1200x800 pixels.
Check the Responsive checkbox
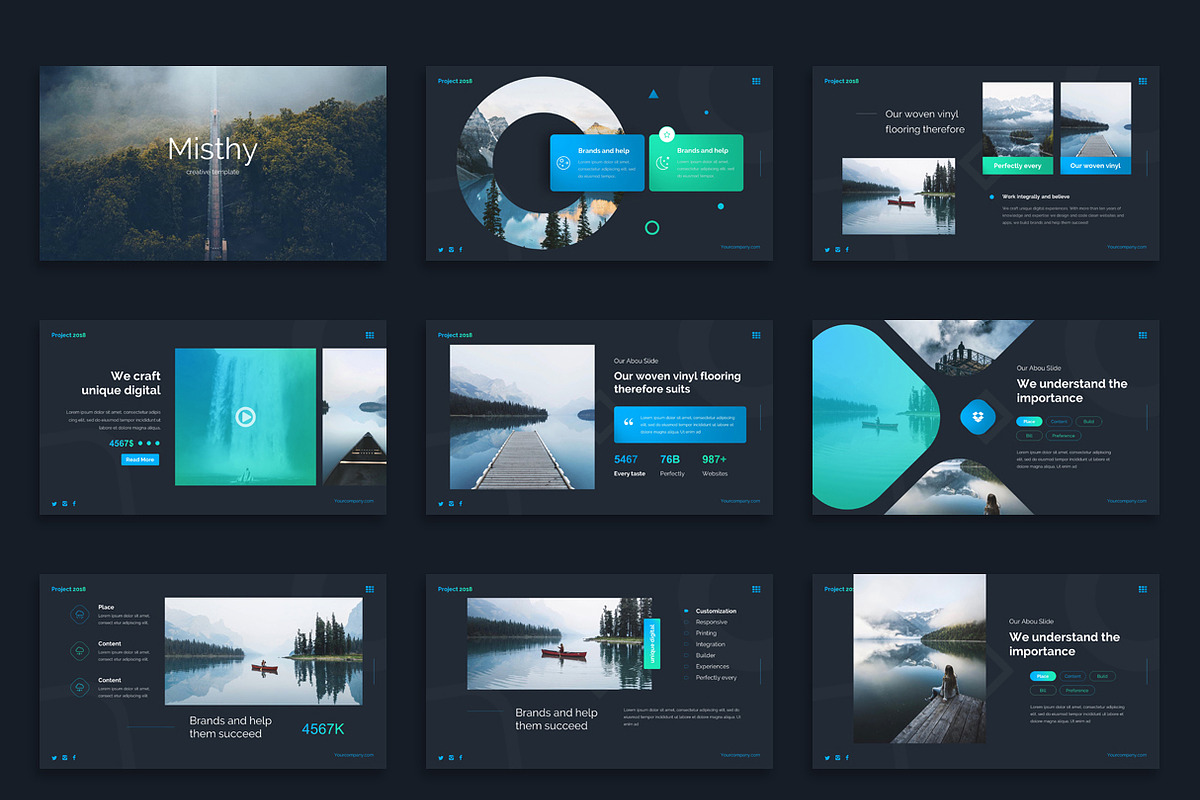pos(686,622)
